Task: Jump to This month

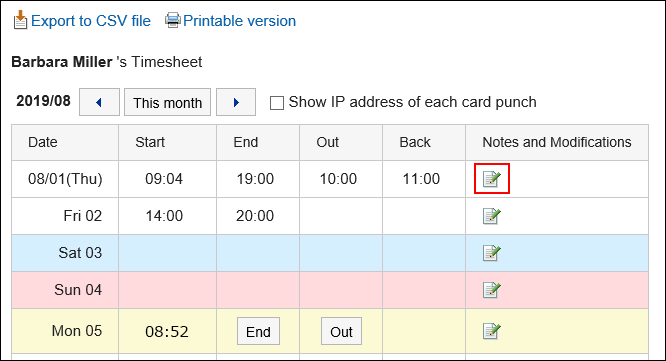Action: 167,102
